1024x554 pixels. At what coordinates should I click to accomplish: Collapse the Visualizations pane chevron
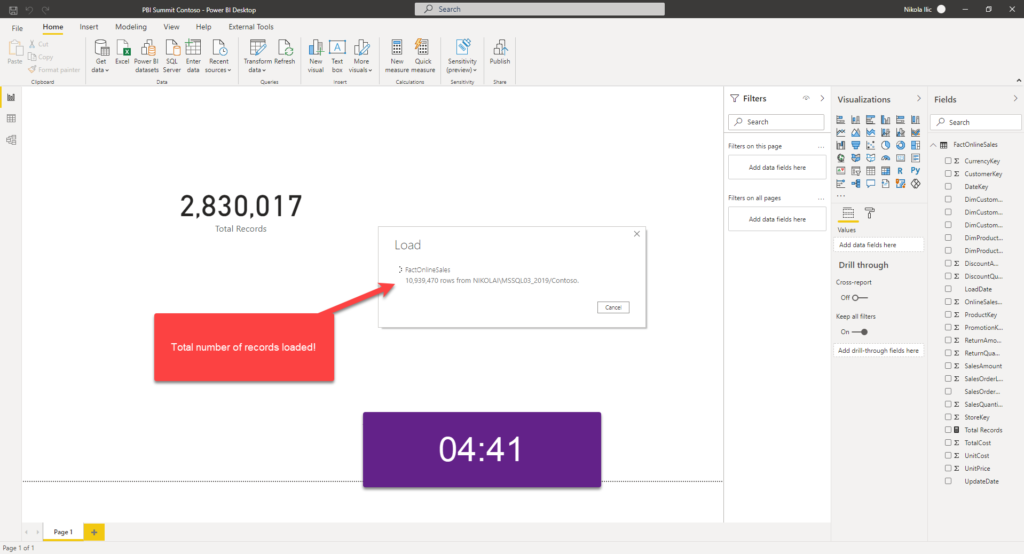coord(918,99)
